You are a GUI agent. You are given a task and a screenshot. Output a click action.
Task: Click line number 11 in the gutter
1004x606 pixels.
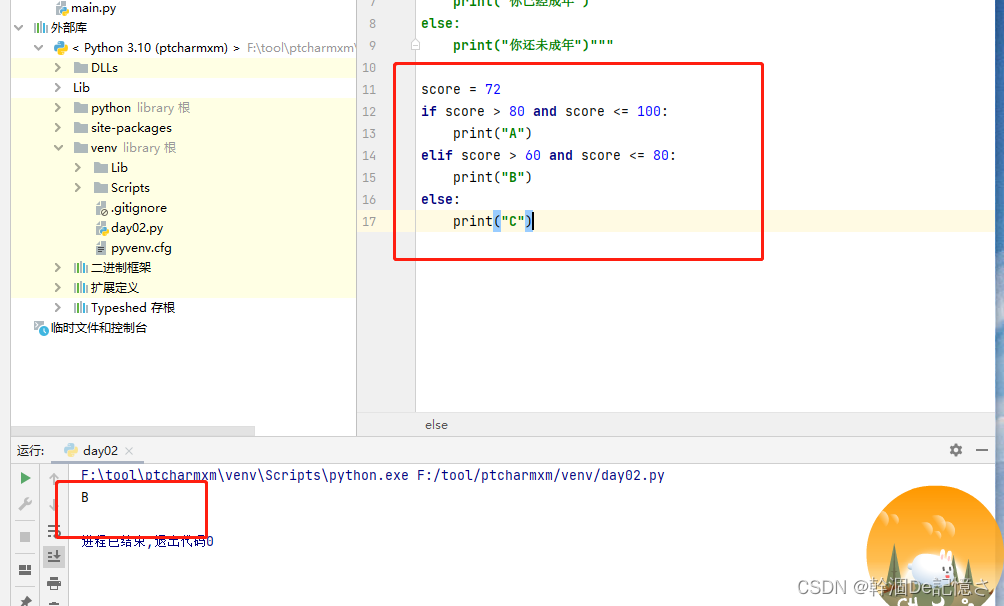click(x=369, y=90)
